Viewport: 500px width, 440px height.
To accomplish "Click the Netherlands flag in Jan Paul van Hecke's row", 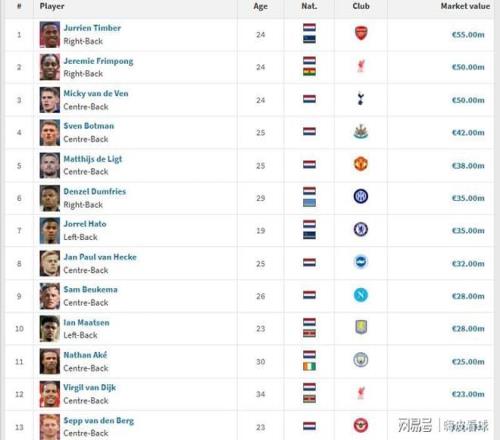I will point(309,263).
